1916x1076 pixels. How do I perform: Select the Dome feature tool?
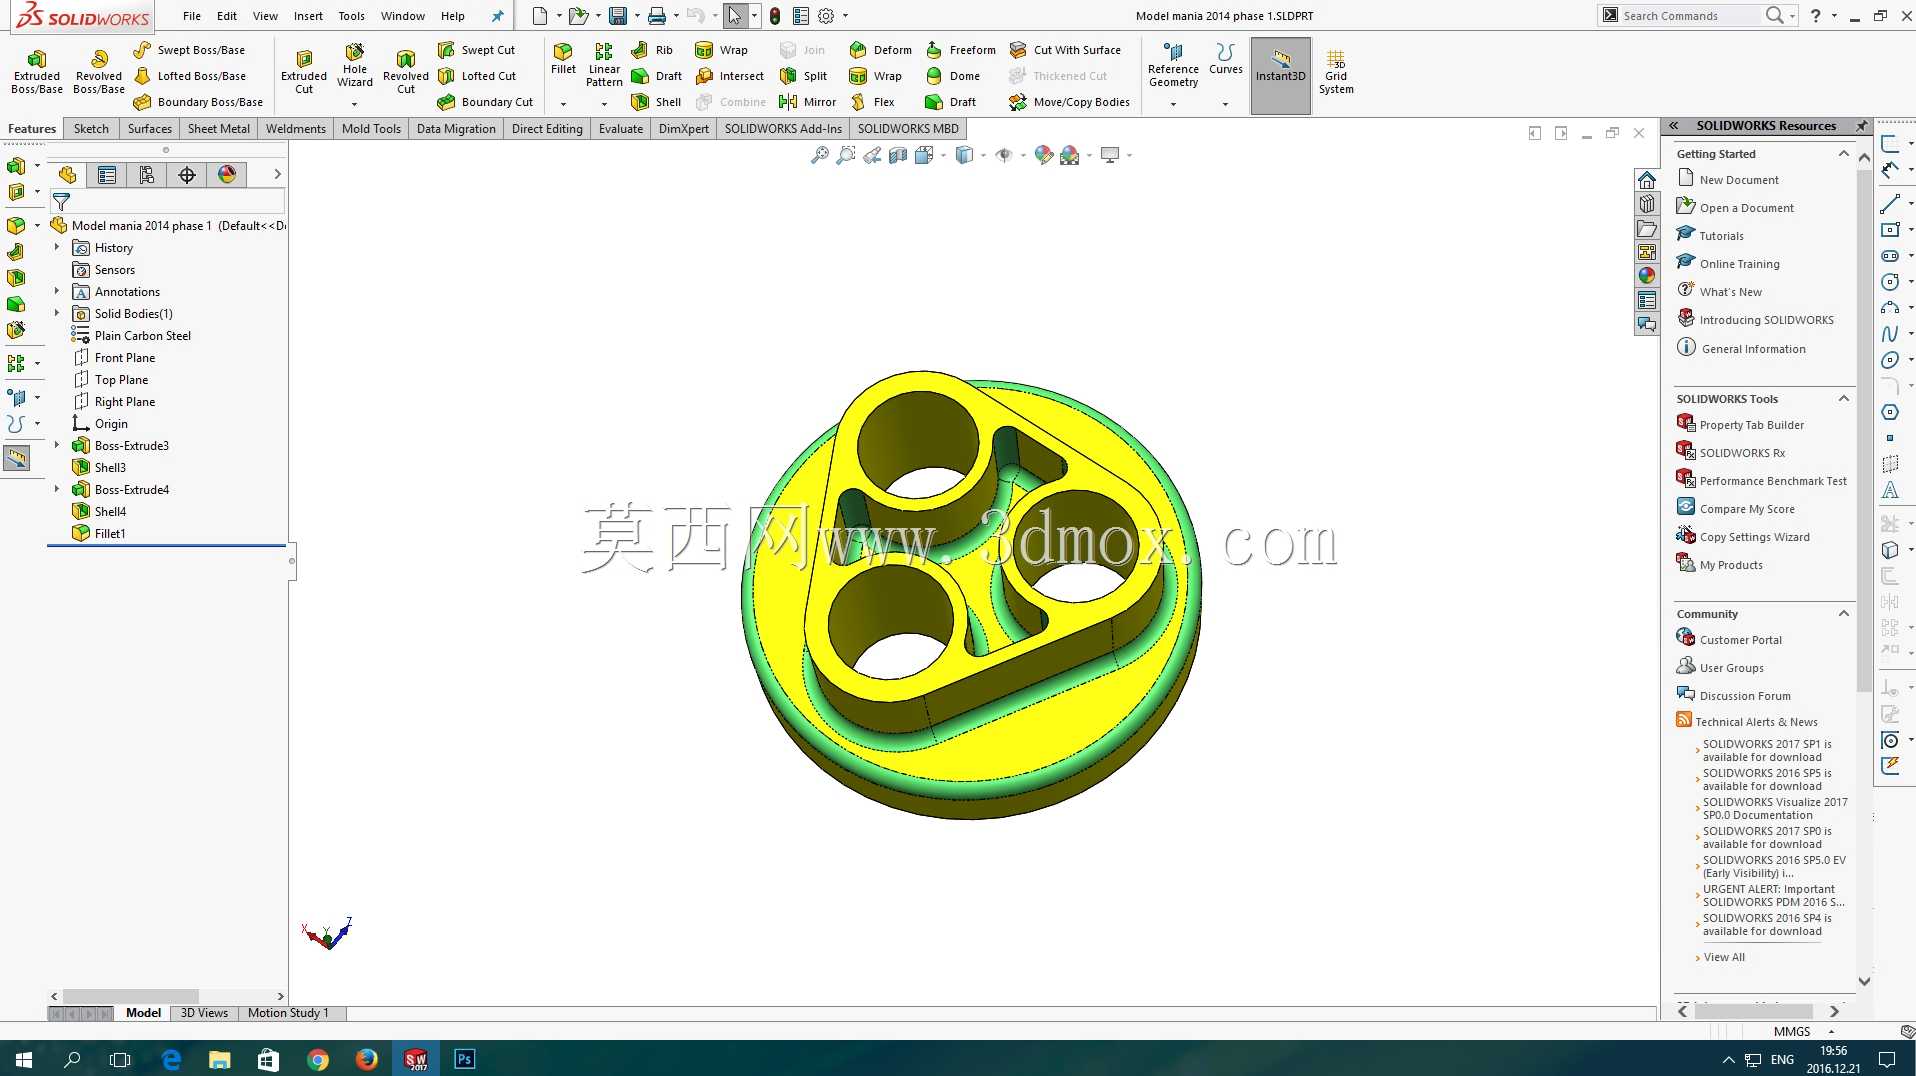[952, 76]
